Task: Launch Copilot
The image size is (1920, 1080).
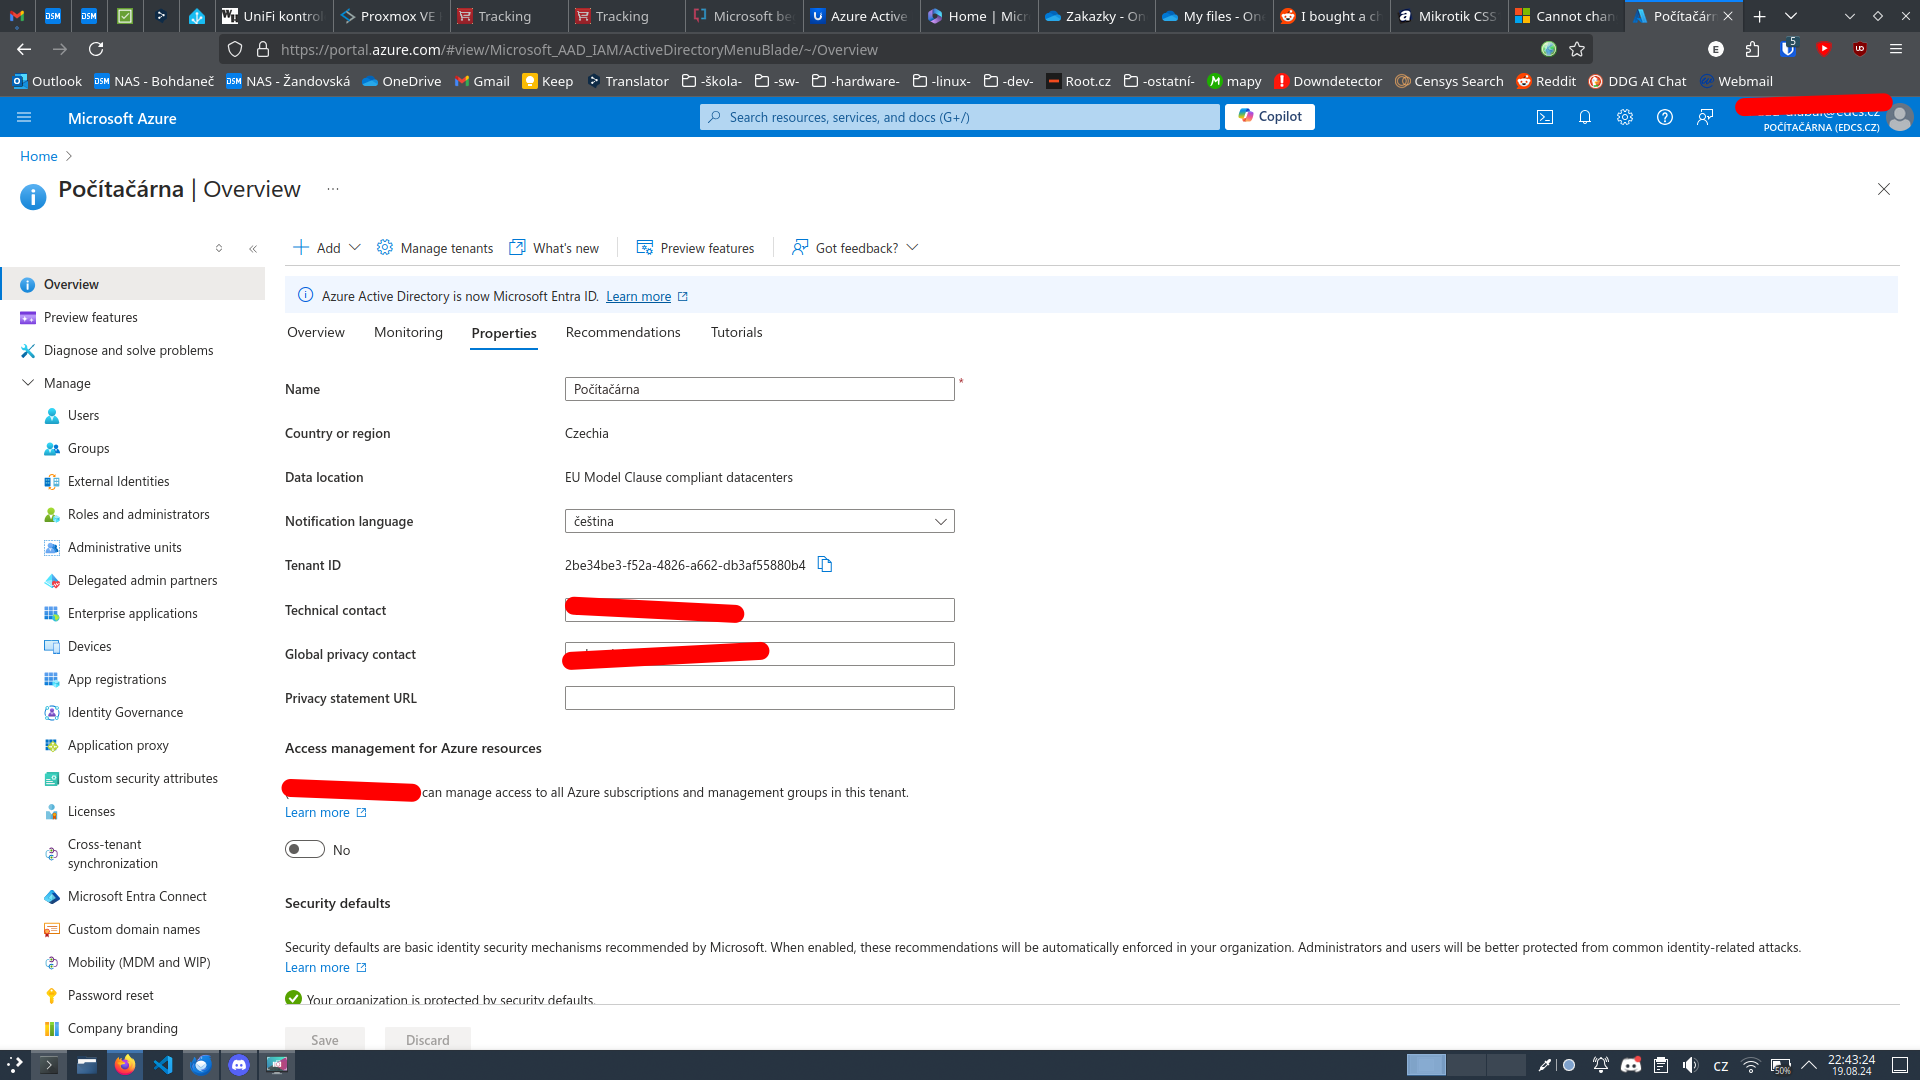Action: (1270, 117)
